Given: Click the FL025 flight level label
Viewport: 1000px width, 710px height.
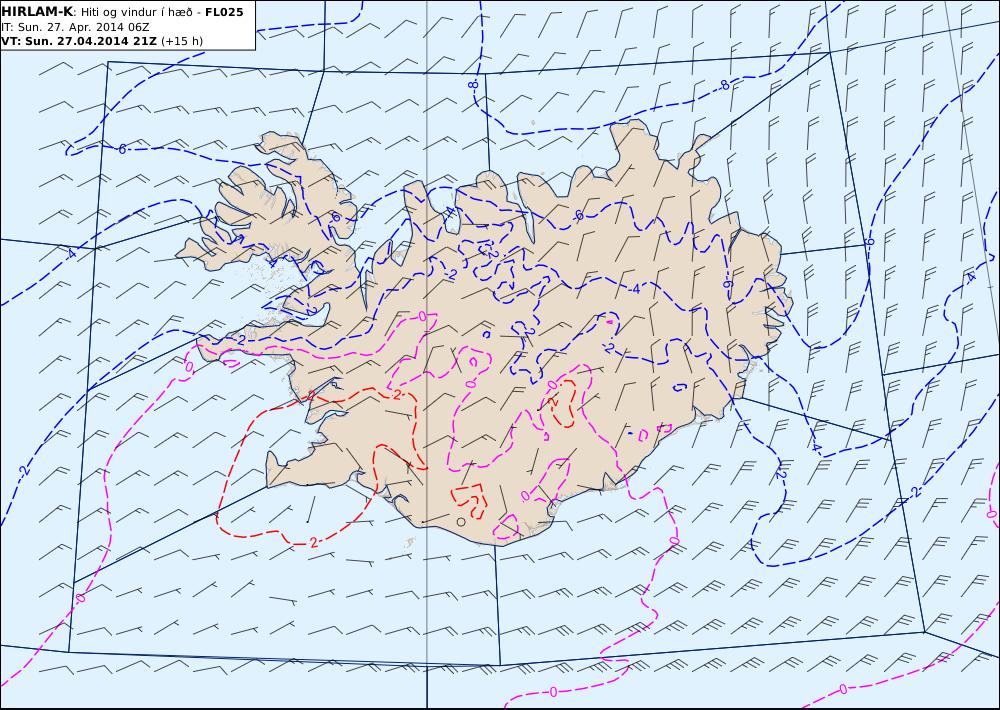Looking at the screenshot, I should point(224,12).
